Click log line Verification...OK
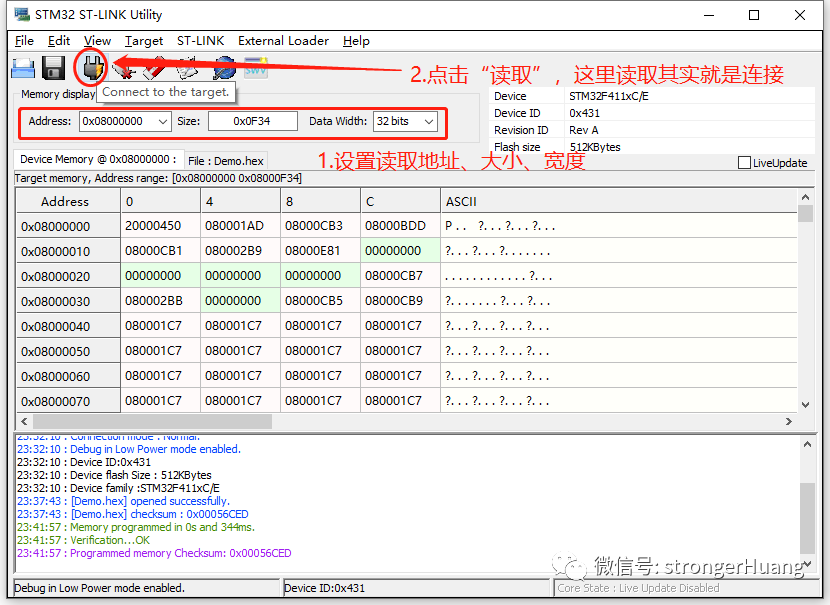The height and width of the screenshot is (605, 830). [x=84, y=540]
